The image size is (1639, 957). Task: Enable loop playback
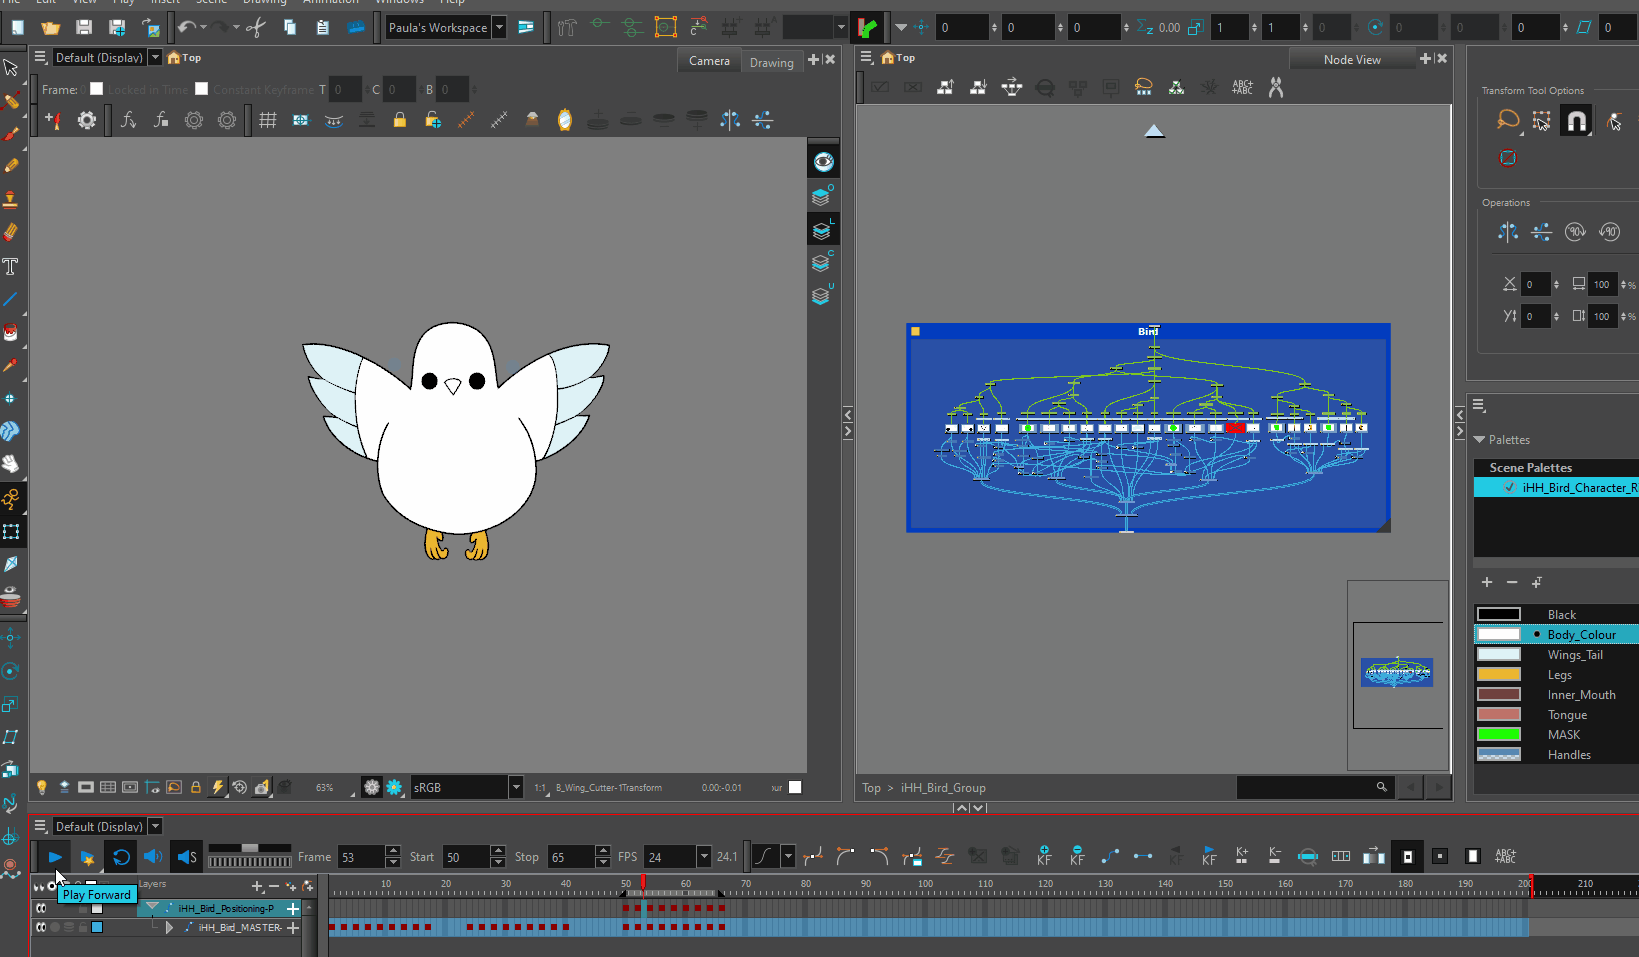click(x=121, y=857)
